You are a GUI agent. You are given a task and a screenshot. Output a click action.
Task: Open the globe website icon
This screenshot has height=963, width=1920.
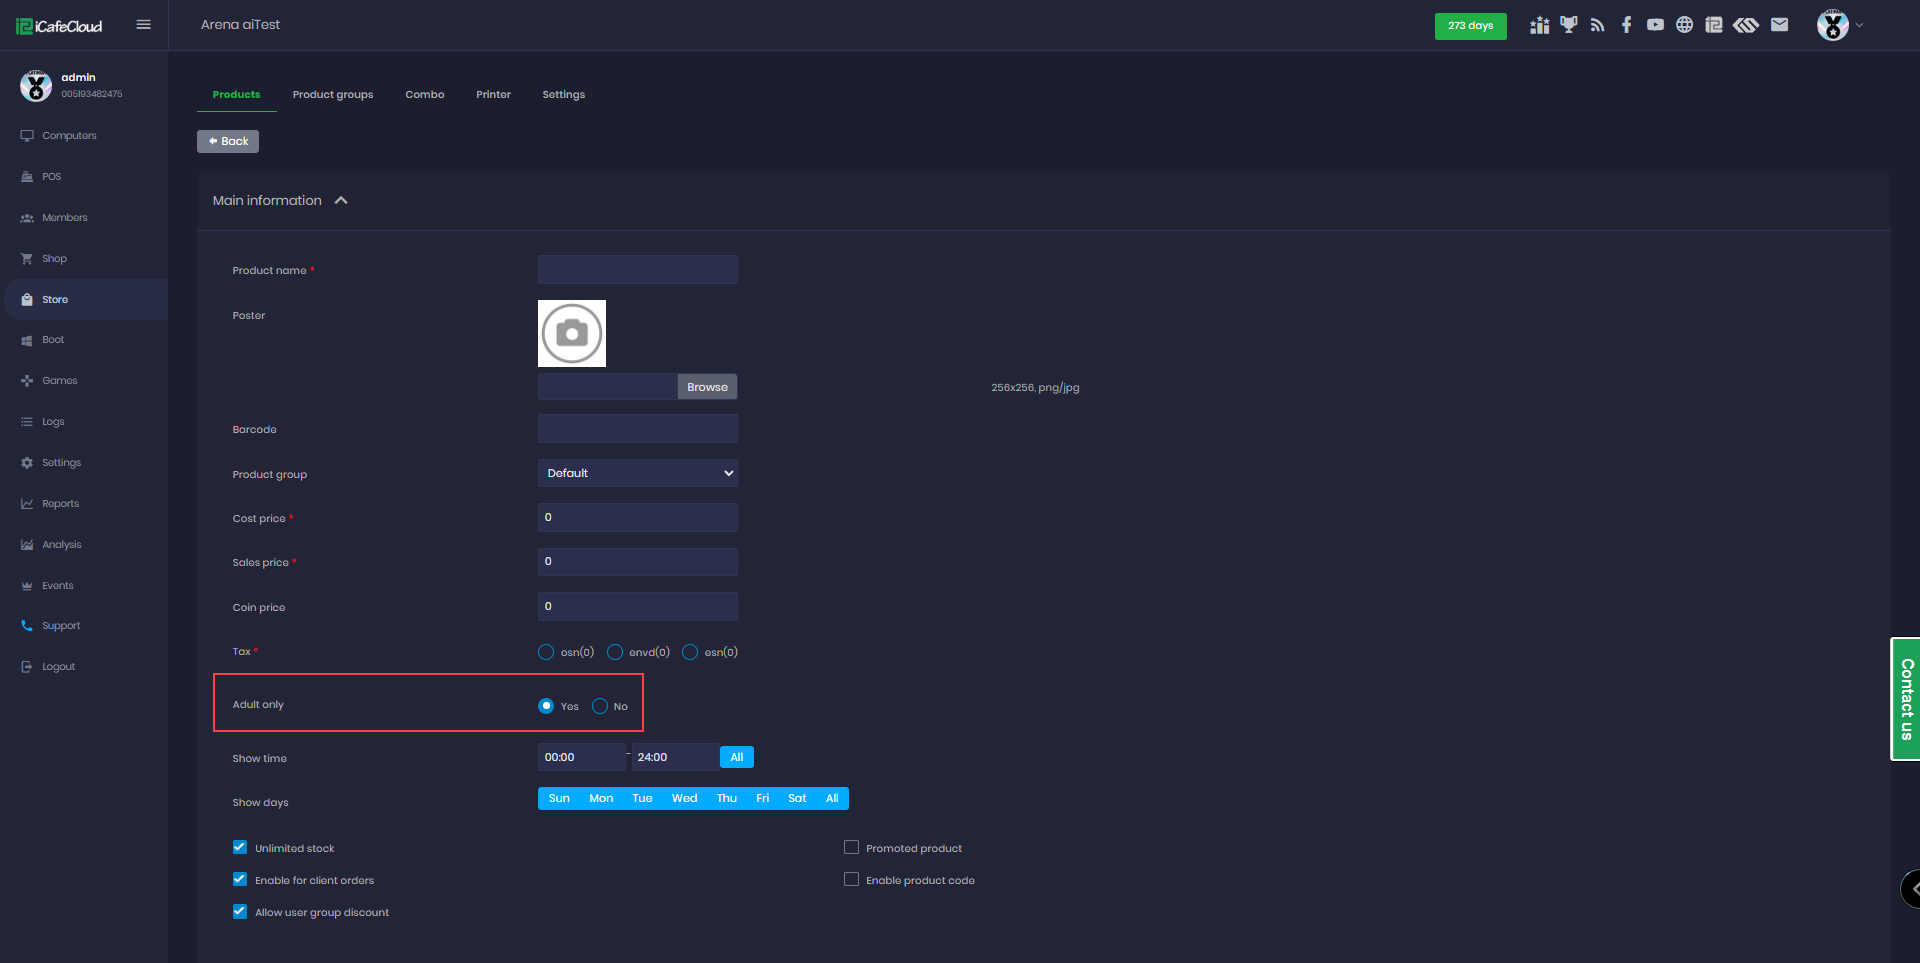[x=1684, y=25]
